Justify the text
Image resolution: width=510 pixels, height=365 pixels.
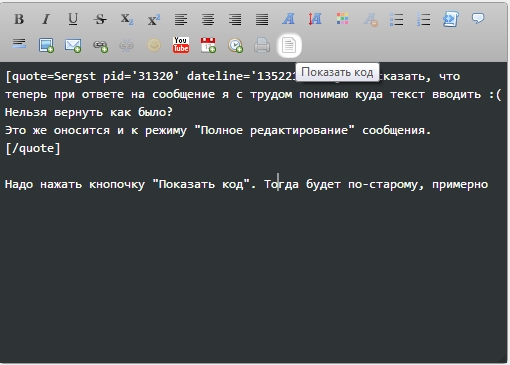(262, 19)
